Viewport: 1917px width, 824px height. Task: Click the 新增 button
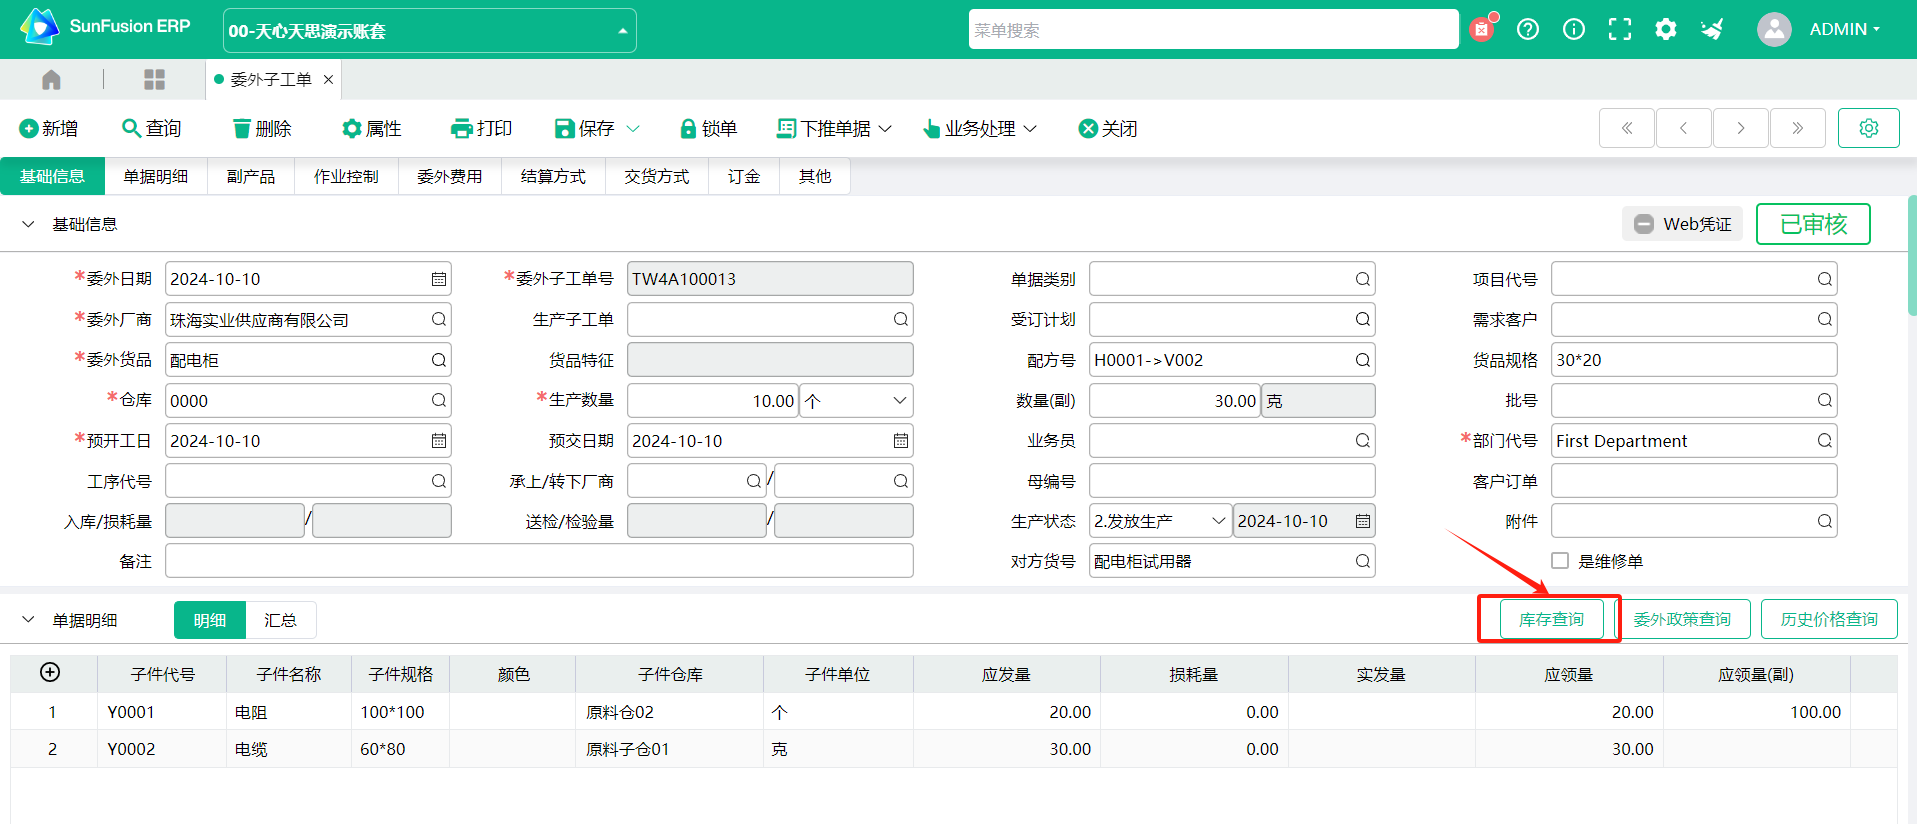point(49,129)
